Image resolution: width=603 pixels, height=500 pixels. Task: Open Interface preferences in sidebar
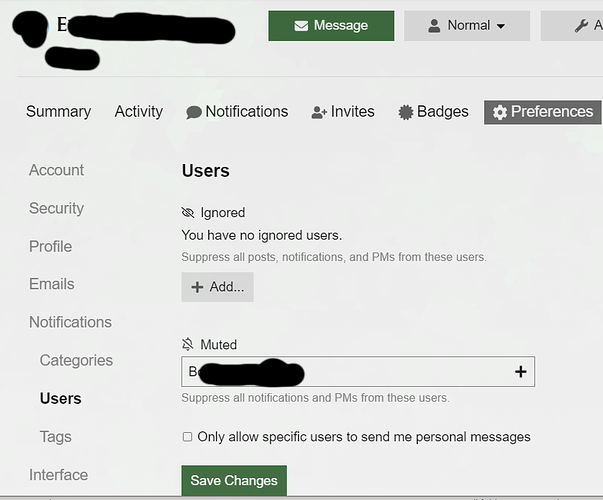click(x=58, y=475)
